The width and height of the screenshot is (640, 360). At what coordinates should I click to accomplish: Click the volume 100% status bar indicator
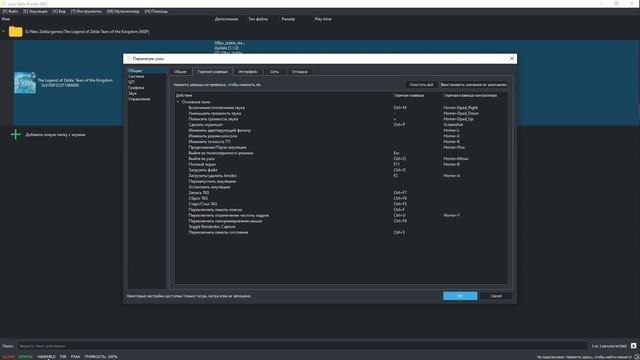click(x=101, y=357)
